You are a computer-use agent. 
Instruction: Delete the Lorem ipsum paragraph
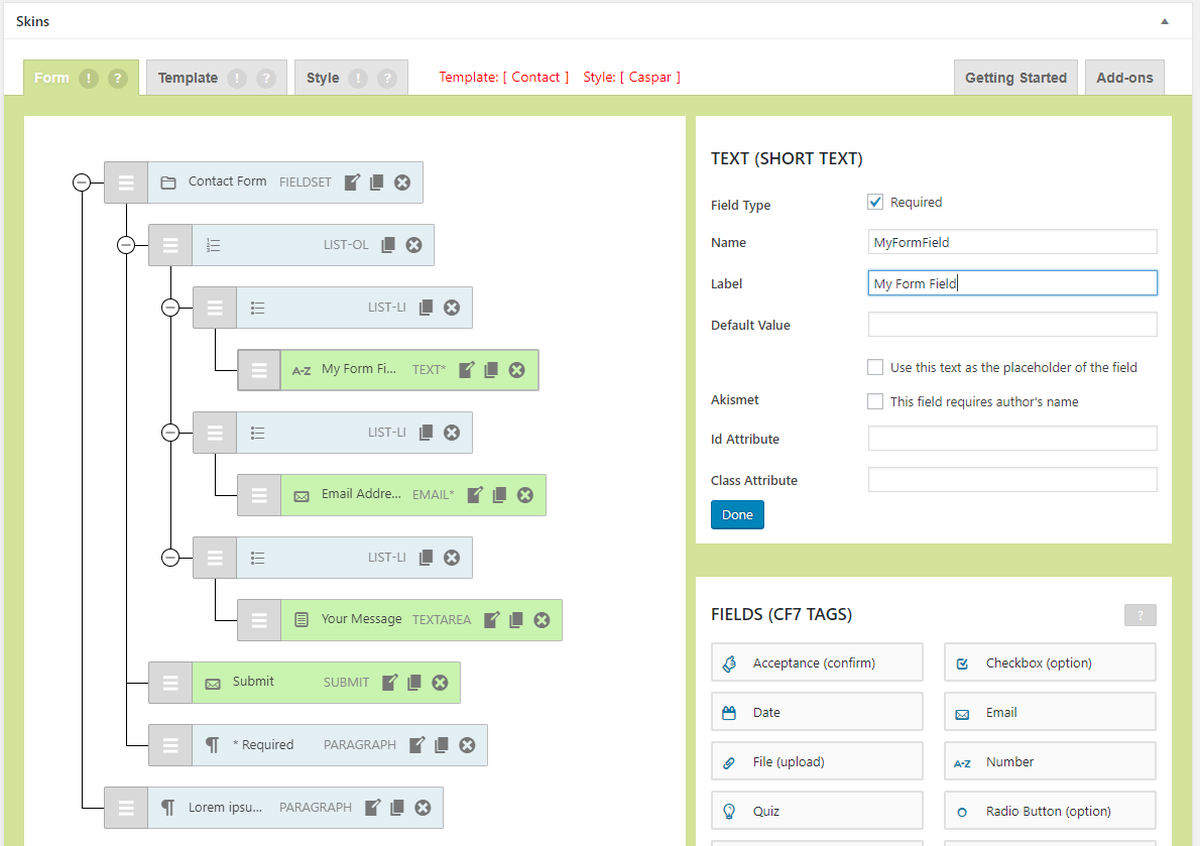coord(423,807)
